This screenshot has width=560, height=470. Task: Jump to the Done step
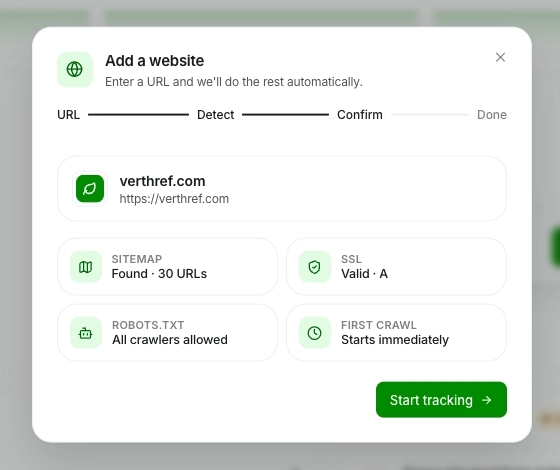pos(492,115)
